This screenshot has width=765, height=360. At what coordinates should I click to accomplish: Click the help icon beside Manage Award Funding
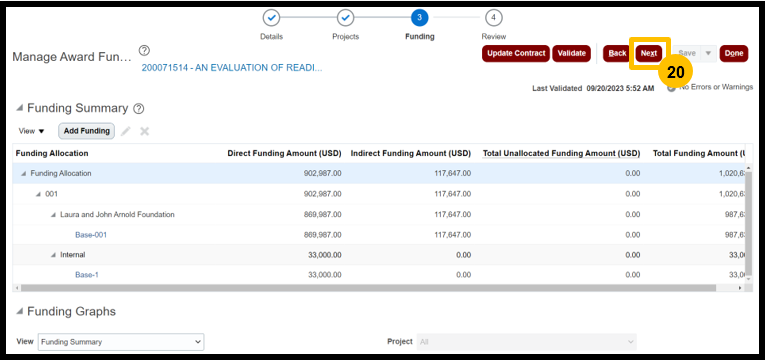tap(144, 50)
